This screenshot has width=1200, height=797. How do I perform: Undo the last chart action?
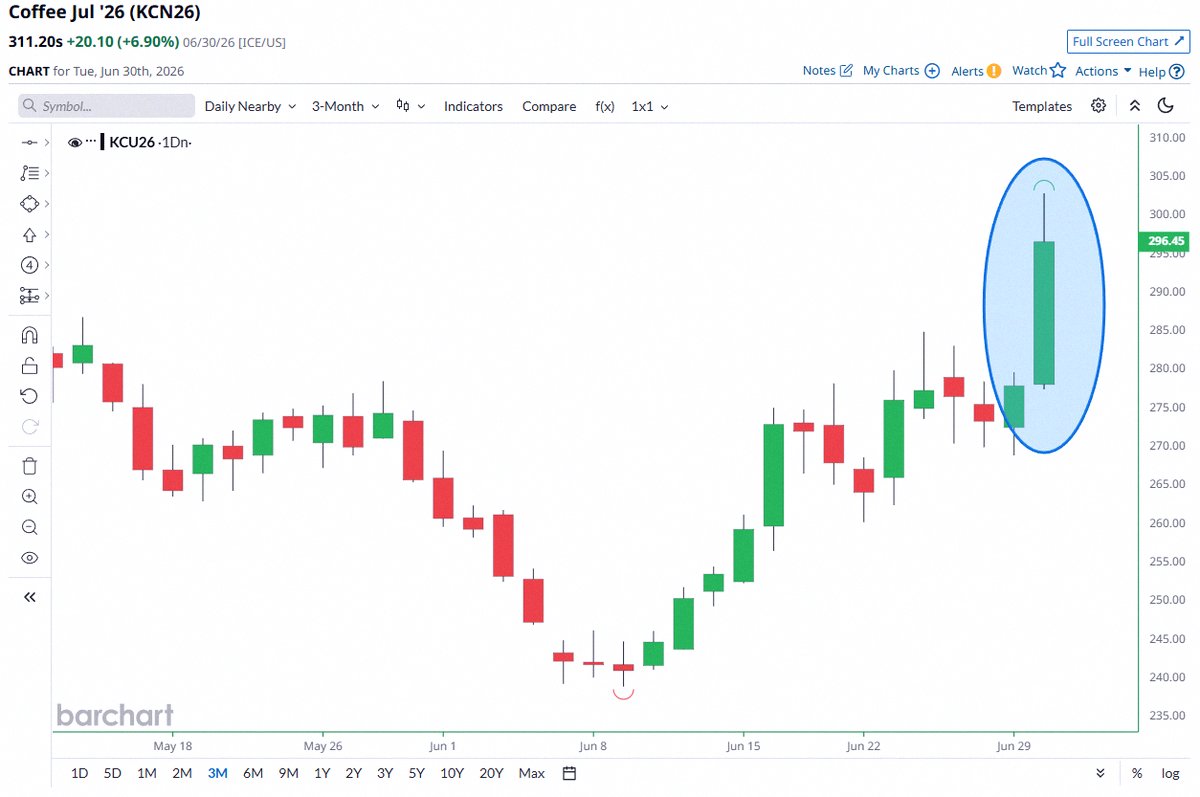tap(29, 396)
